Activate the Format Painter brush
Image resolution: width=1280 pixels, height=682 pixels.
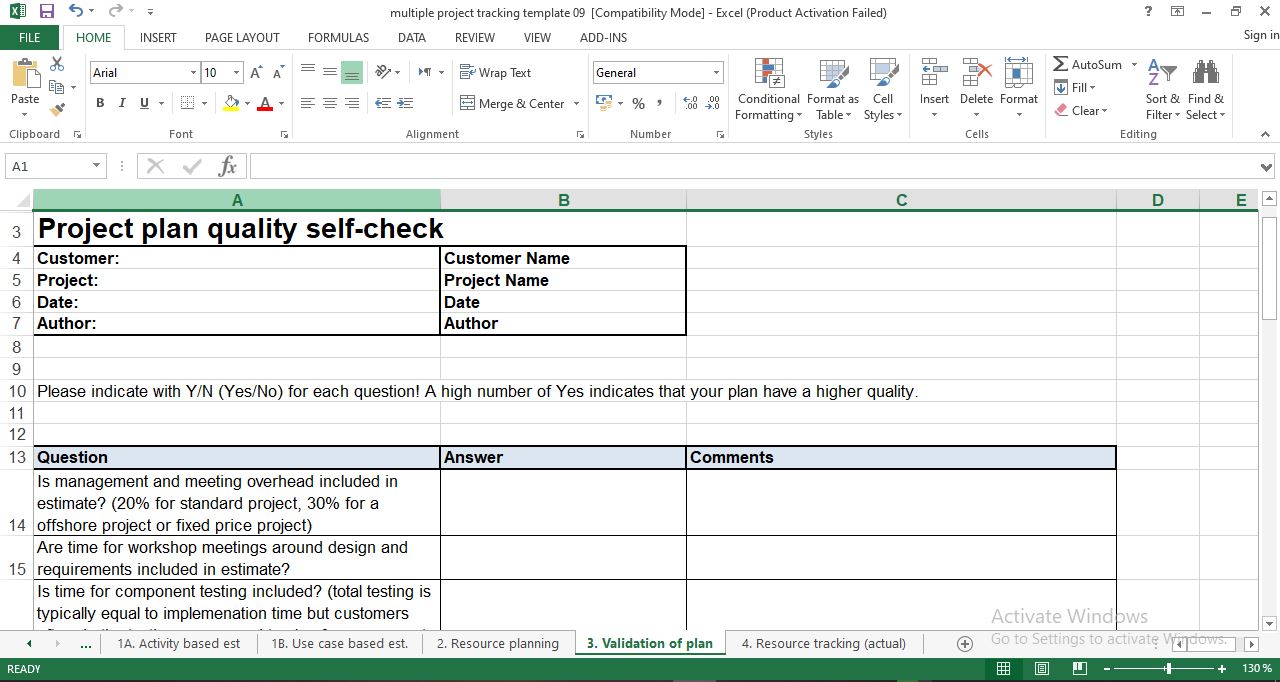(x=57, y=109)
